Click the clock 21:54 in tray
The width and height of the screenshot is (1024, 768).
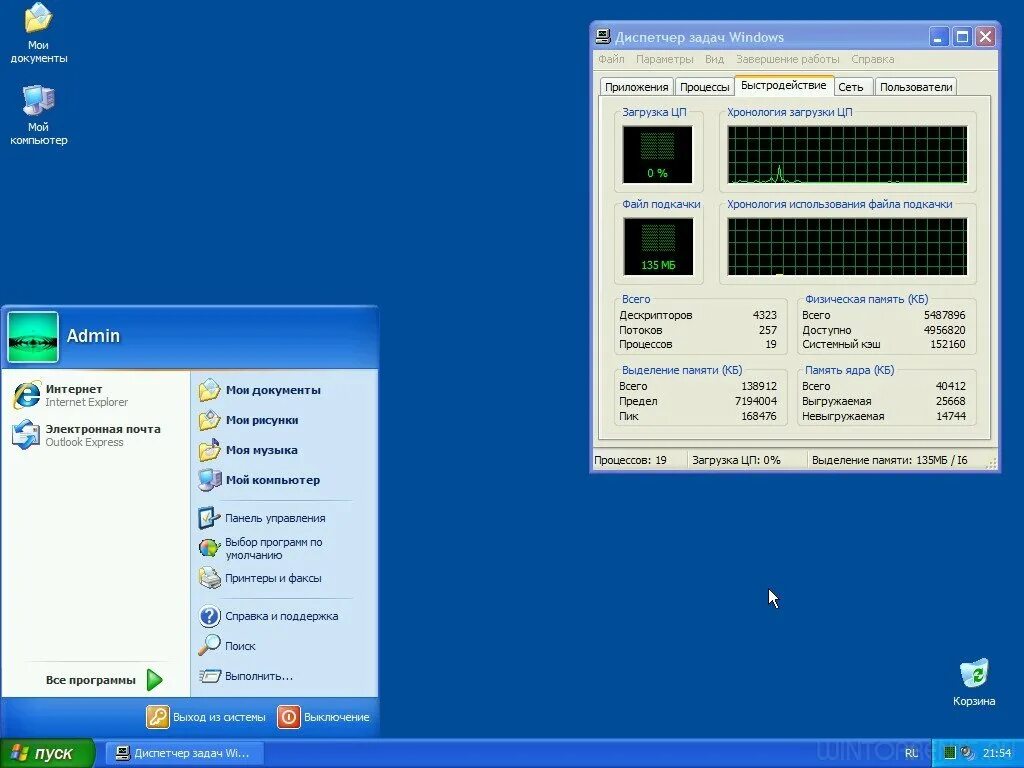click(x=997, y=753)
